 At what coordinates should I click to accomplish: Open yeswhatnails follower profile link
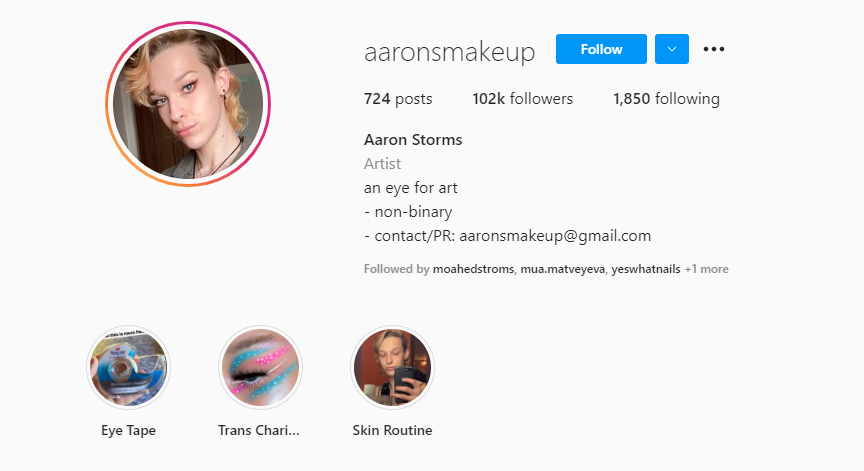[646, 269]
